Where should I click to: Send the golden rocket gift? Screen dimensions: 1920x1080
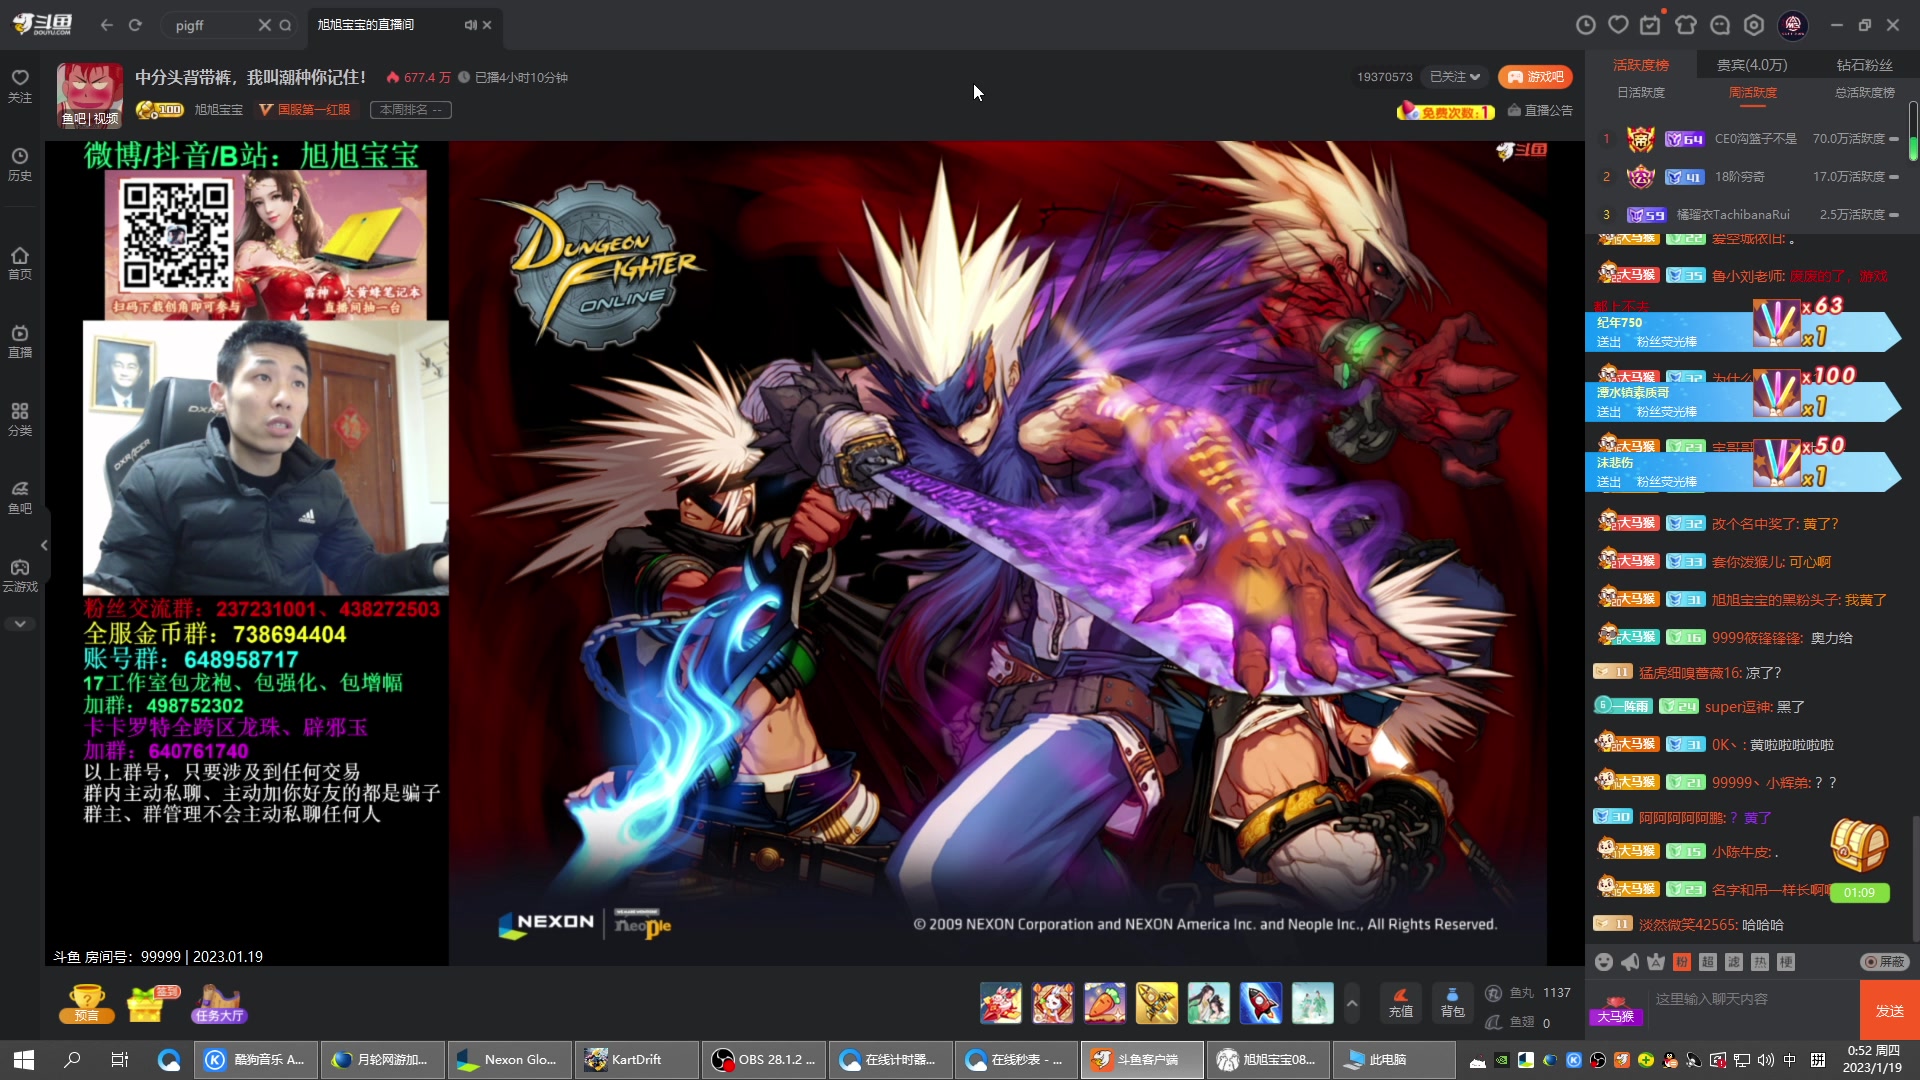[x=1157, y=1003]
